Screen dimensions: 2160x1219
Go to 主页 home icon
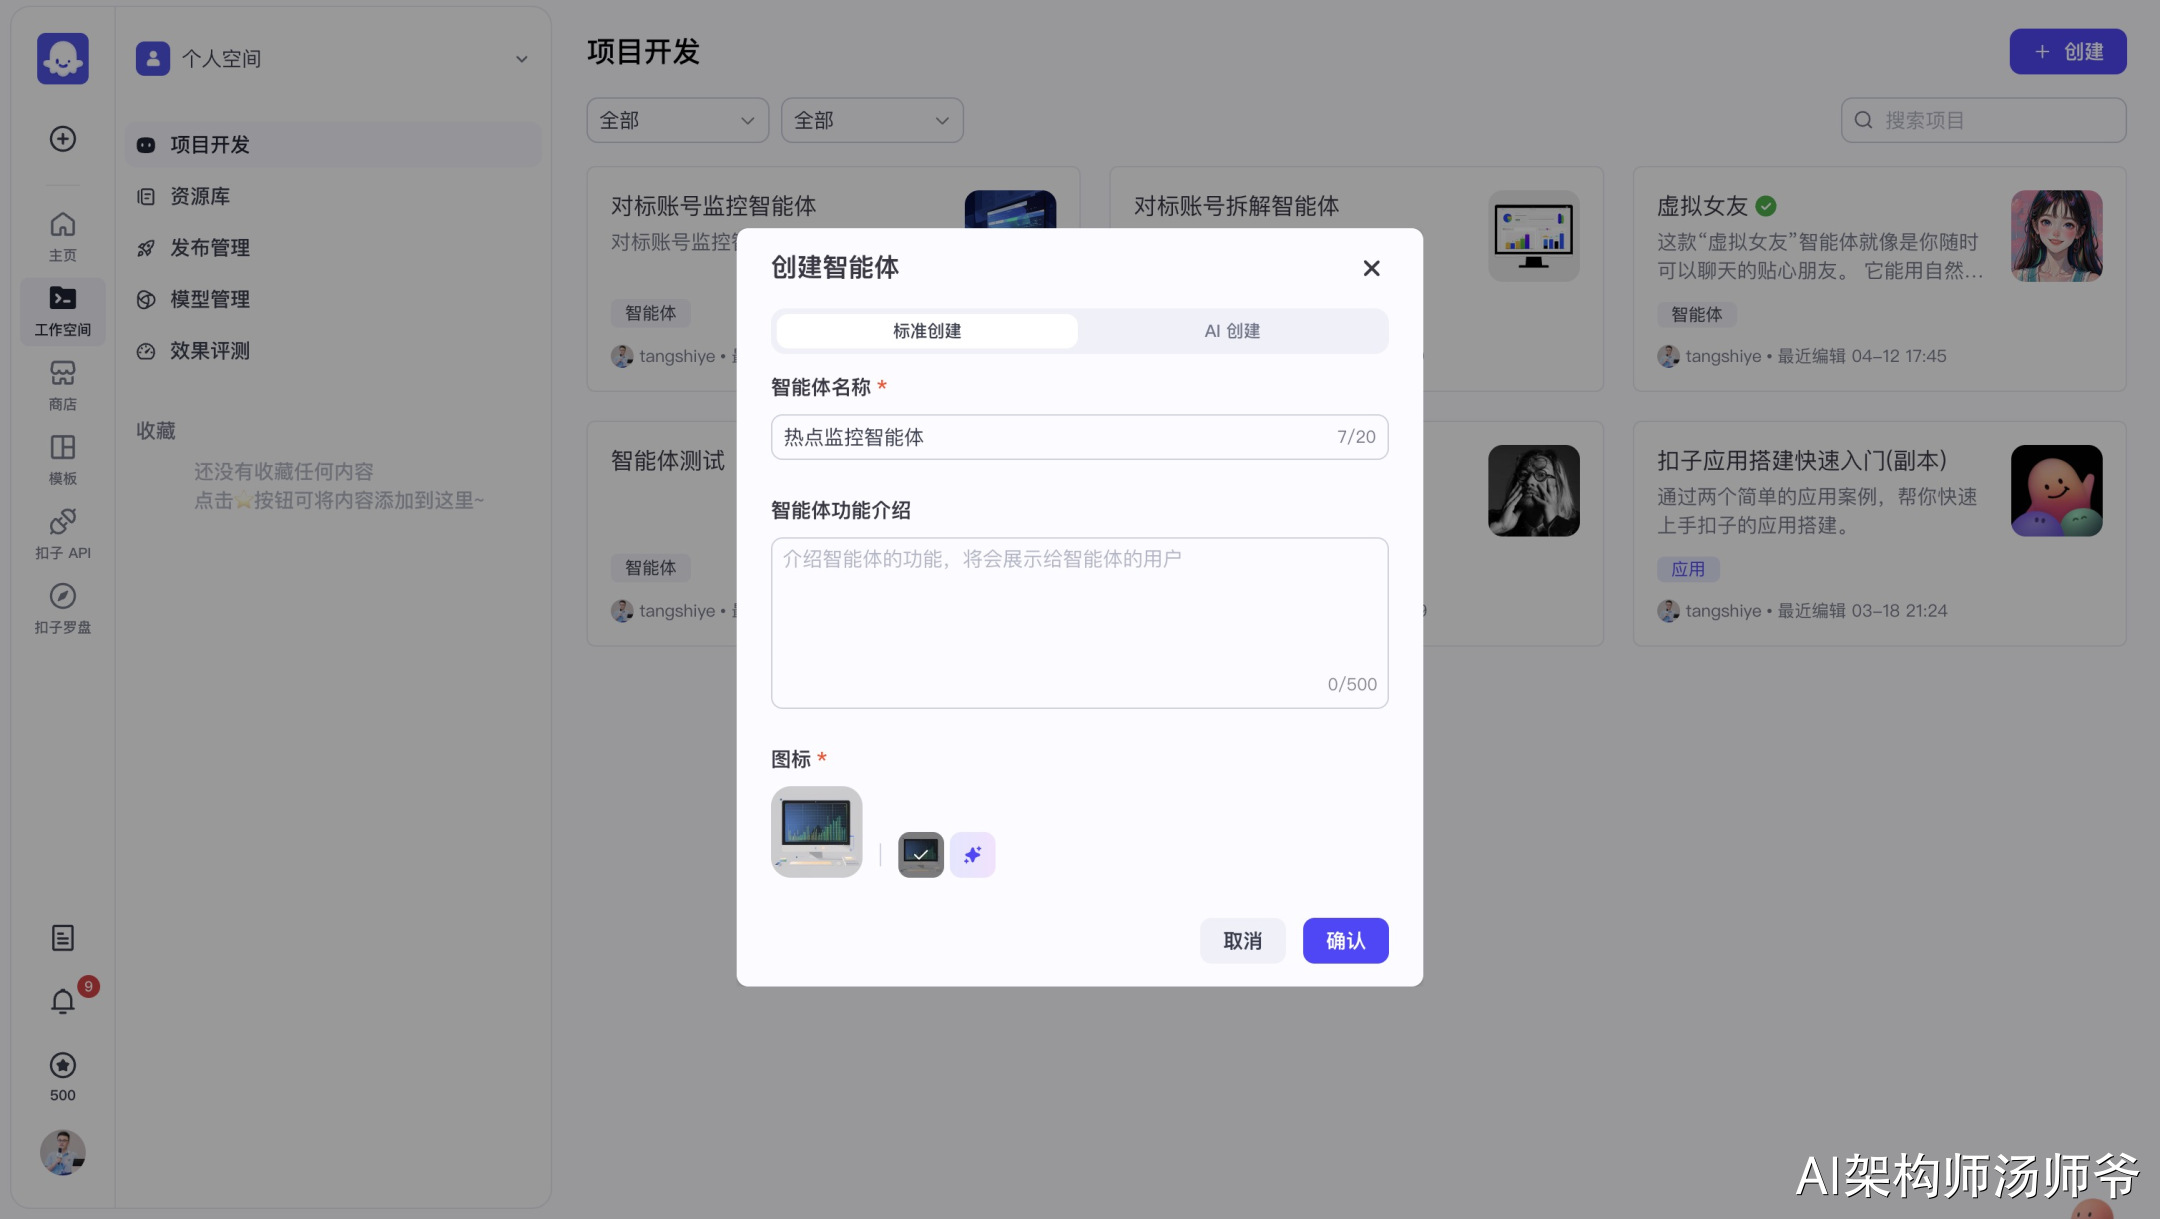tap(63, 236)
